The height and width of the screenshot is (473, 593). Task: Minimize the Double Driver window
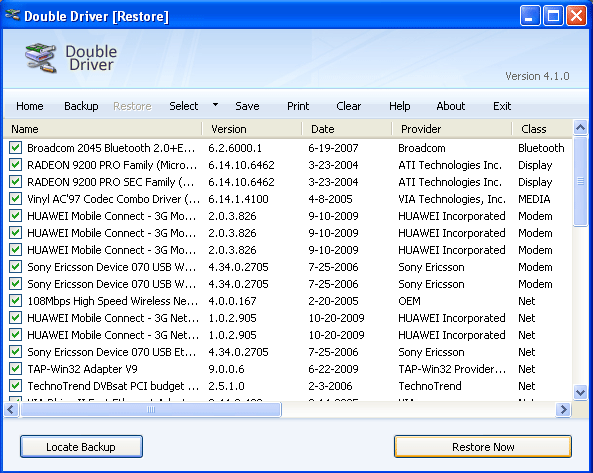530,16
